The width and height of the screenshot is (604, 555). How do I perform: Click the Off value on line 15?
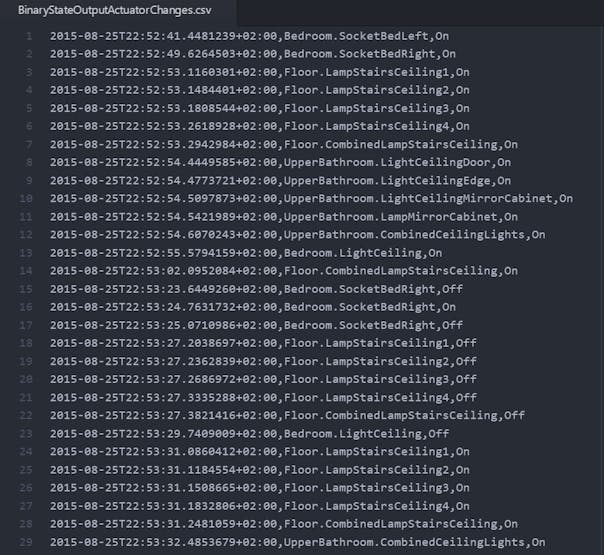point(452,289)
